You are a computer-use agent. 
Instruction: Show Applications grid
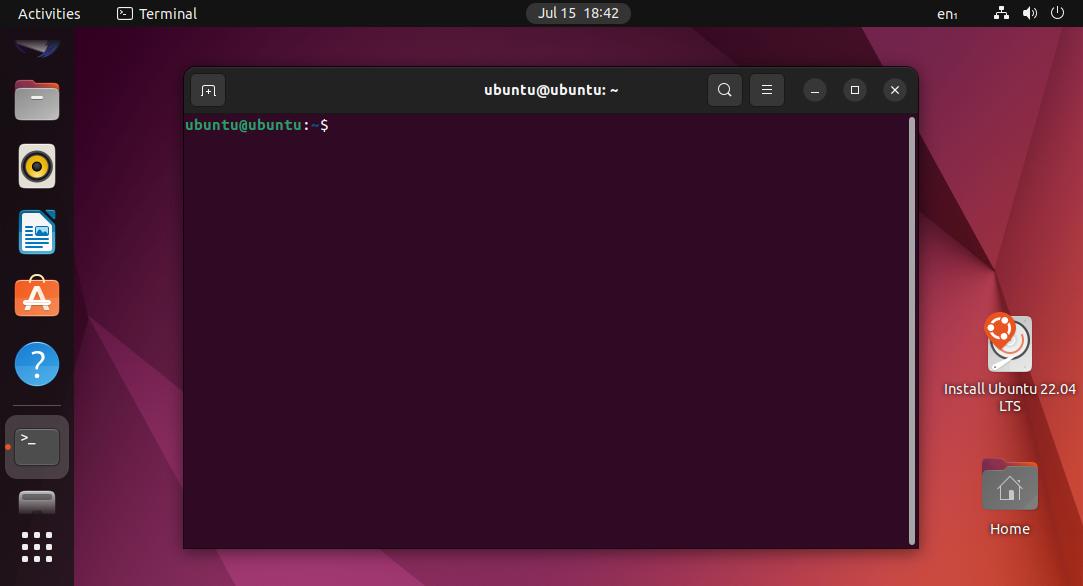click(37, 547)
